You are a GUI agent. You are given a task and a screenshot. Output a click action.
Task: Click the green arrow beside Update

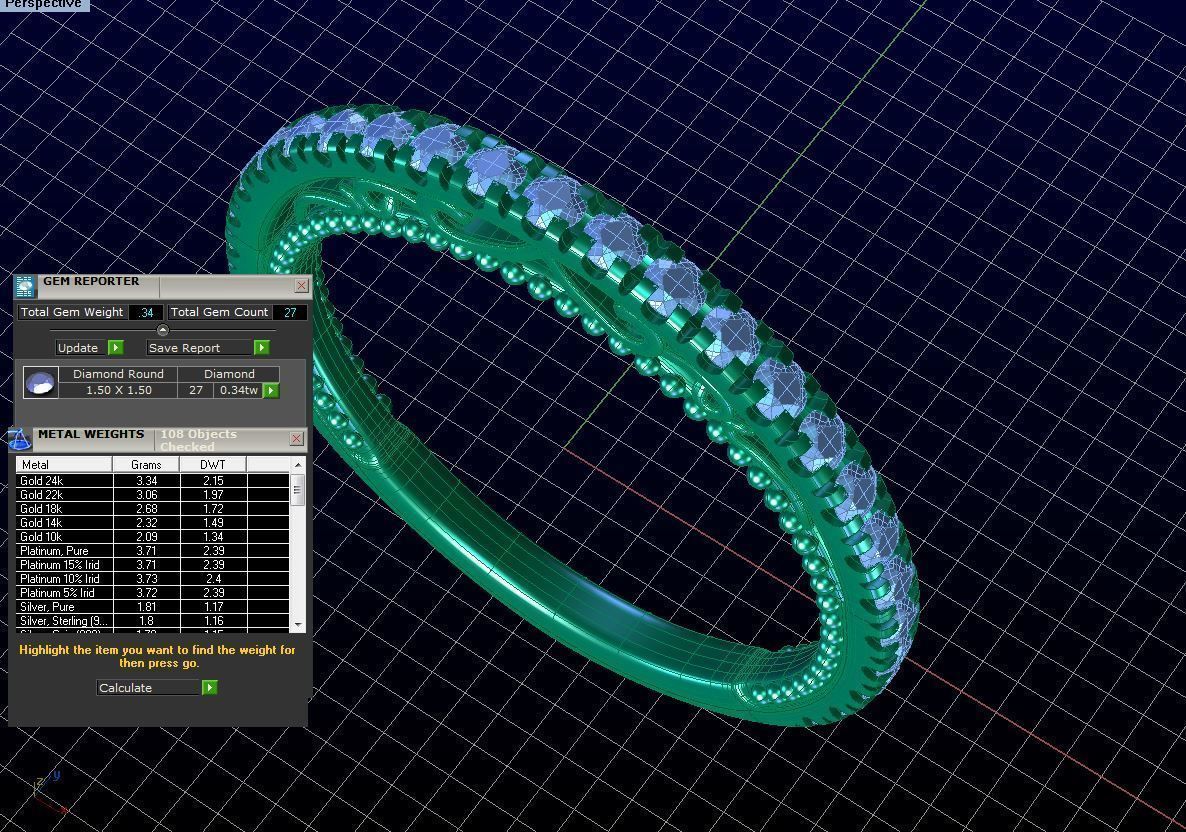[116, 347]
